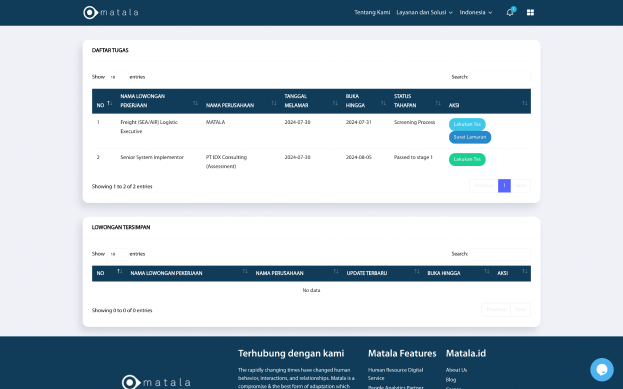
Task: Sort Daftar Tugas by NO column
Action: point(104,102)
